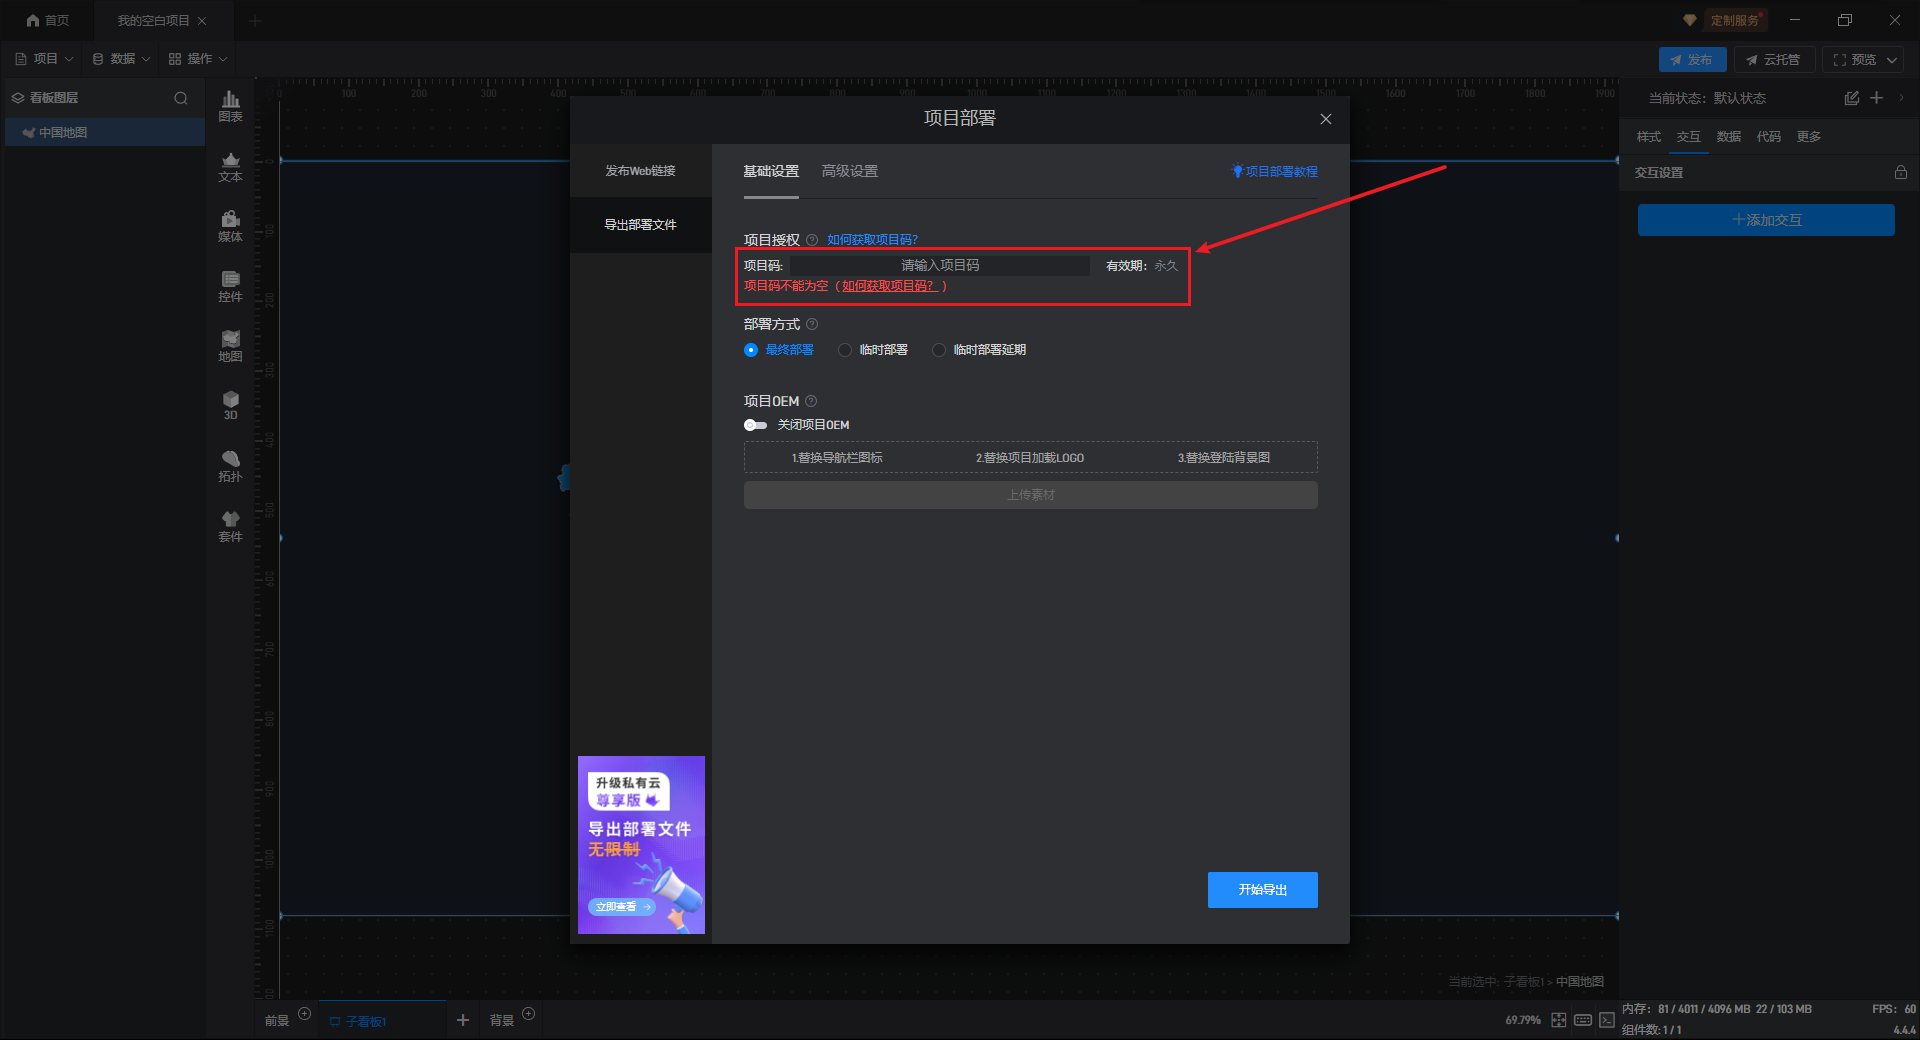Image resolution: width=1920 pixels, height=1040 pixels.
Task: Open the 套件 kits components icon
Action: point(230,526)
